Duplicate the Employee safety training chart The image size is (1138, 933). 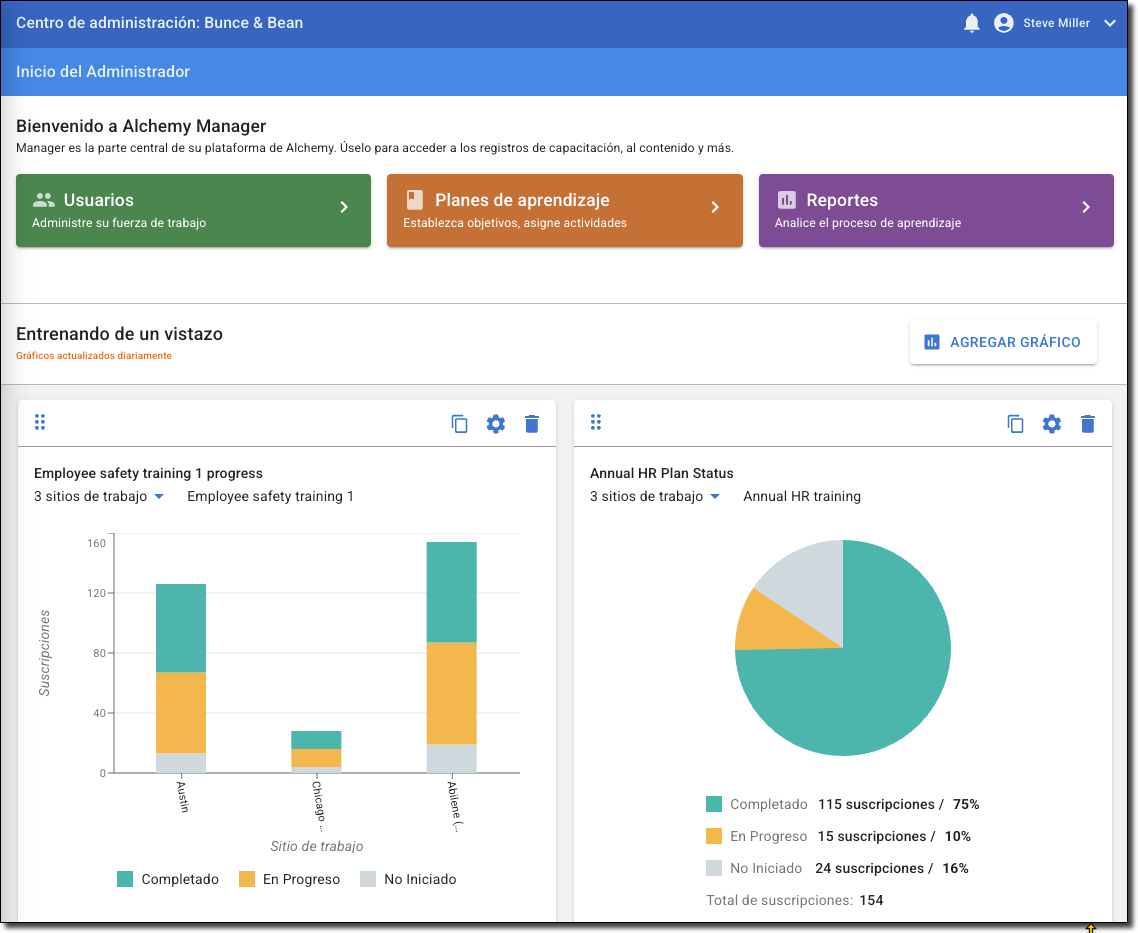point(460,424)
